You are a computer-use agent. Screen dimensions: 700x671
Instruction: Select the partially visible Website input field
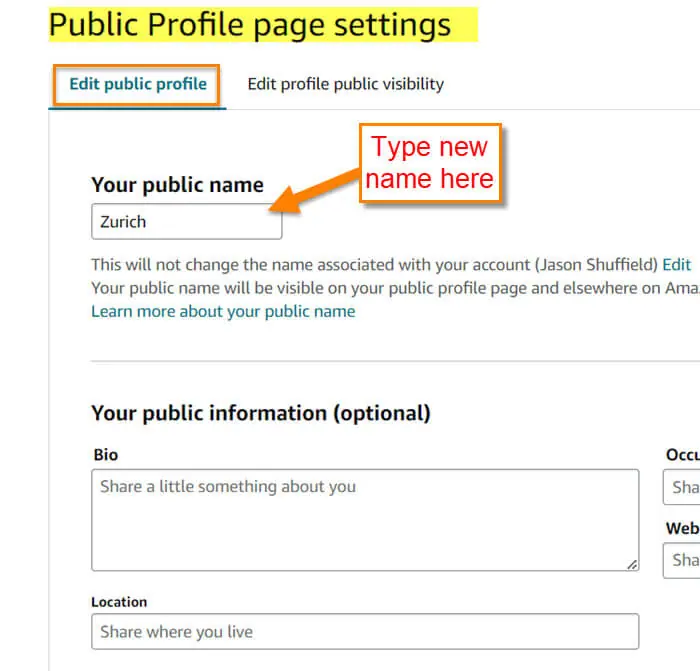coord(682,560)
